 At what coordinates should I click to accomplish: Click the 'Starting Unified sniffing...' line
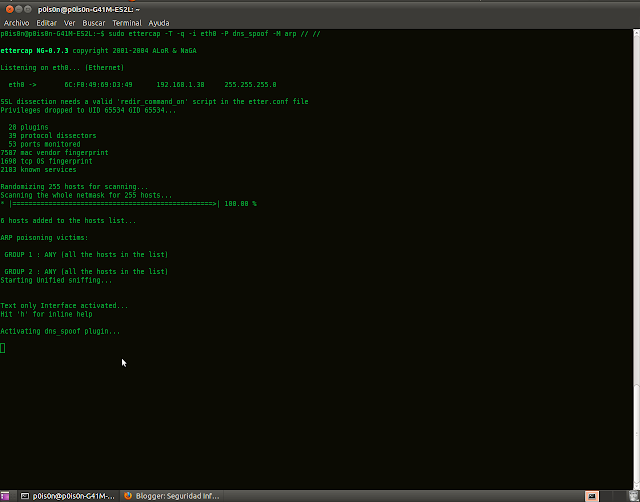[x=56, y=280]
